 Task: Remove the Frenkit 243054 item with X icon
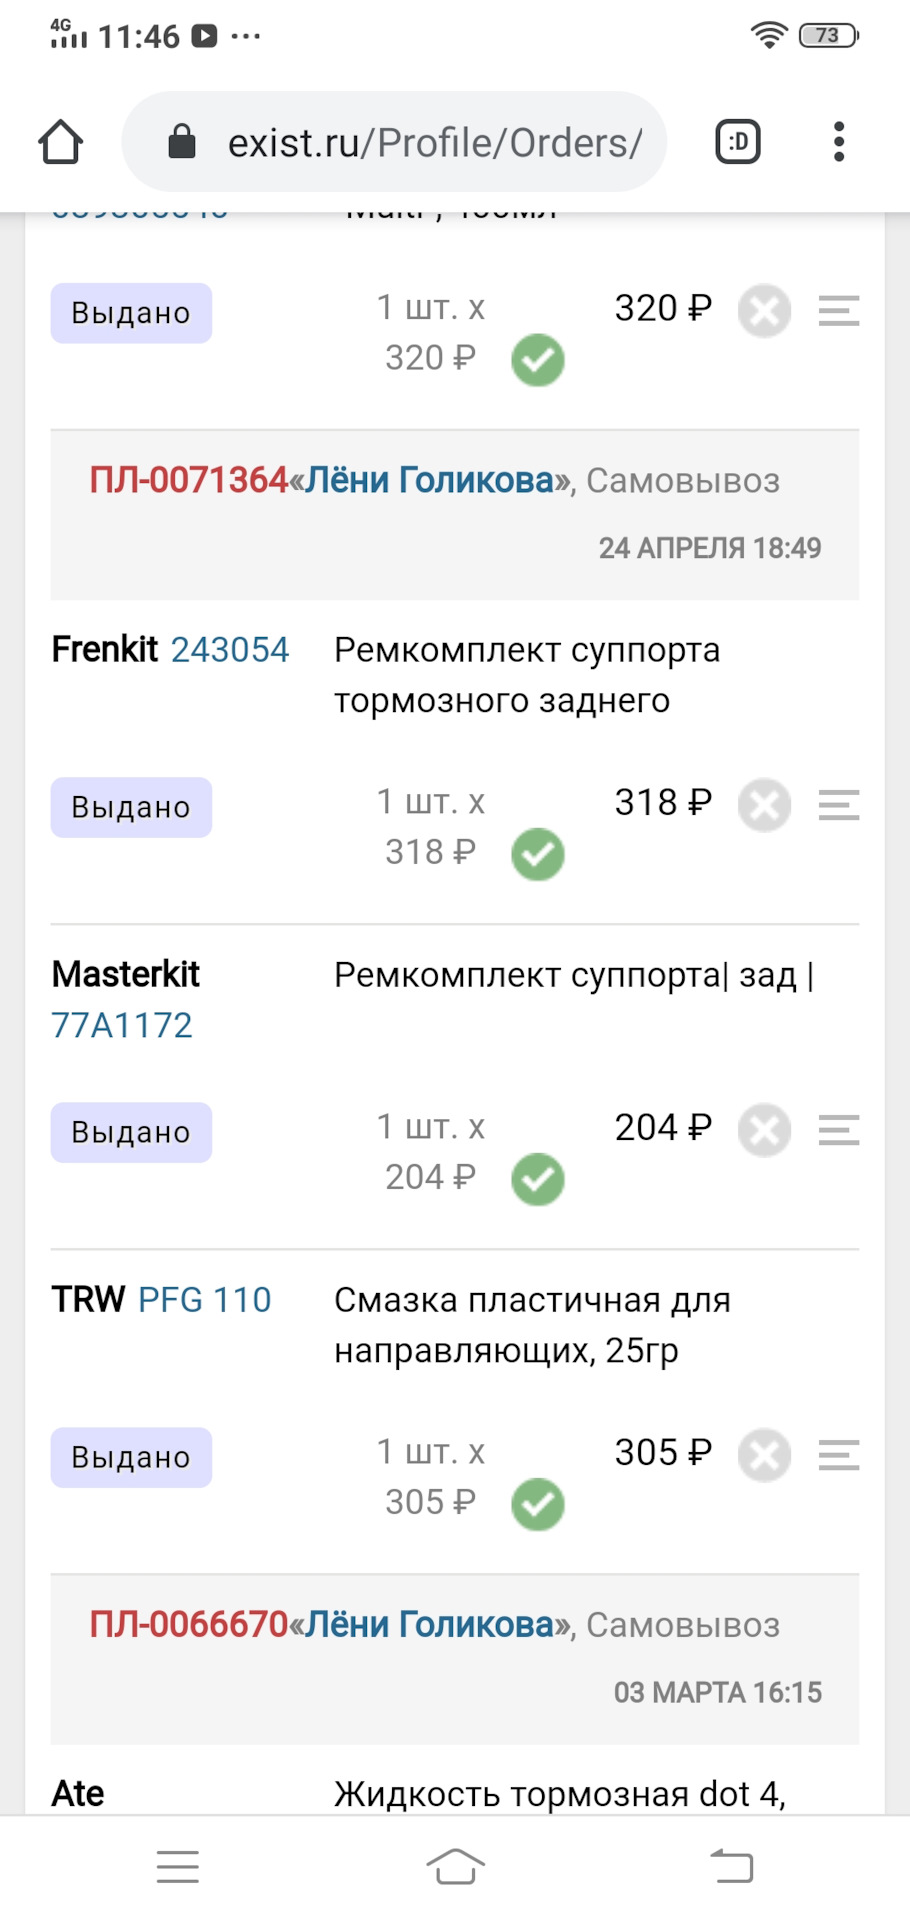[763, 805]
